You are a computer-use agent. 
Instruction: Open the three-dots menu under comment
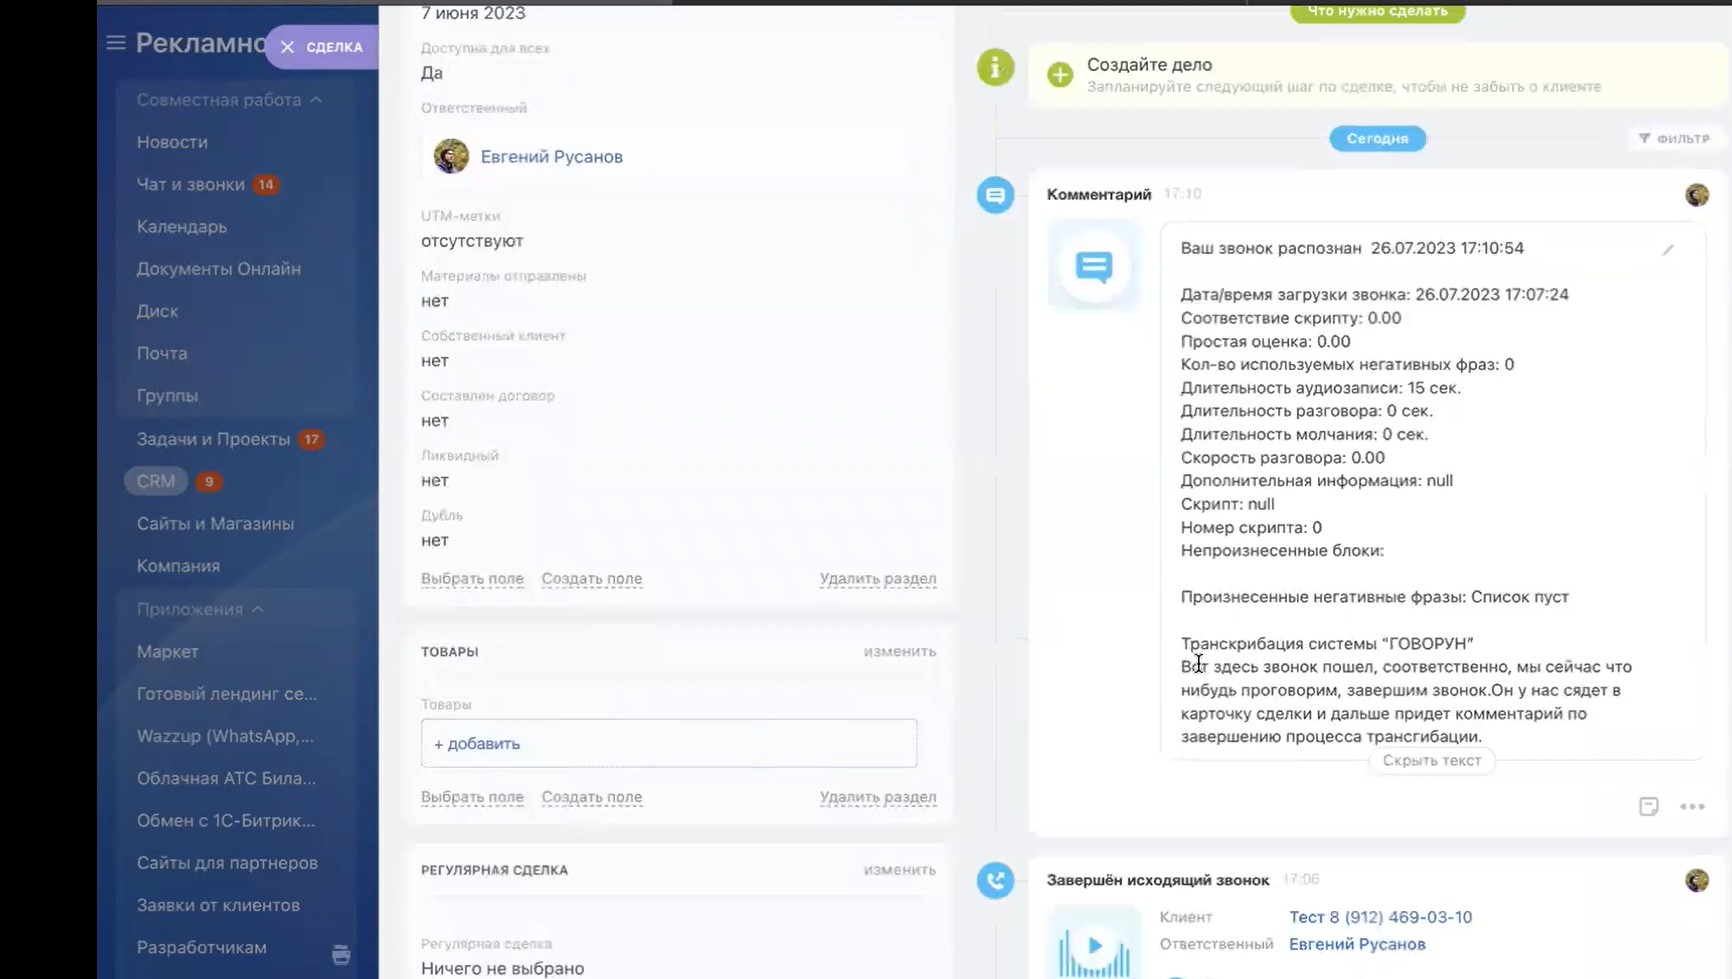1692,807
